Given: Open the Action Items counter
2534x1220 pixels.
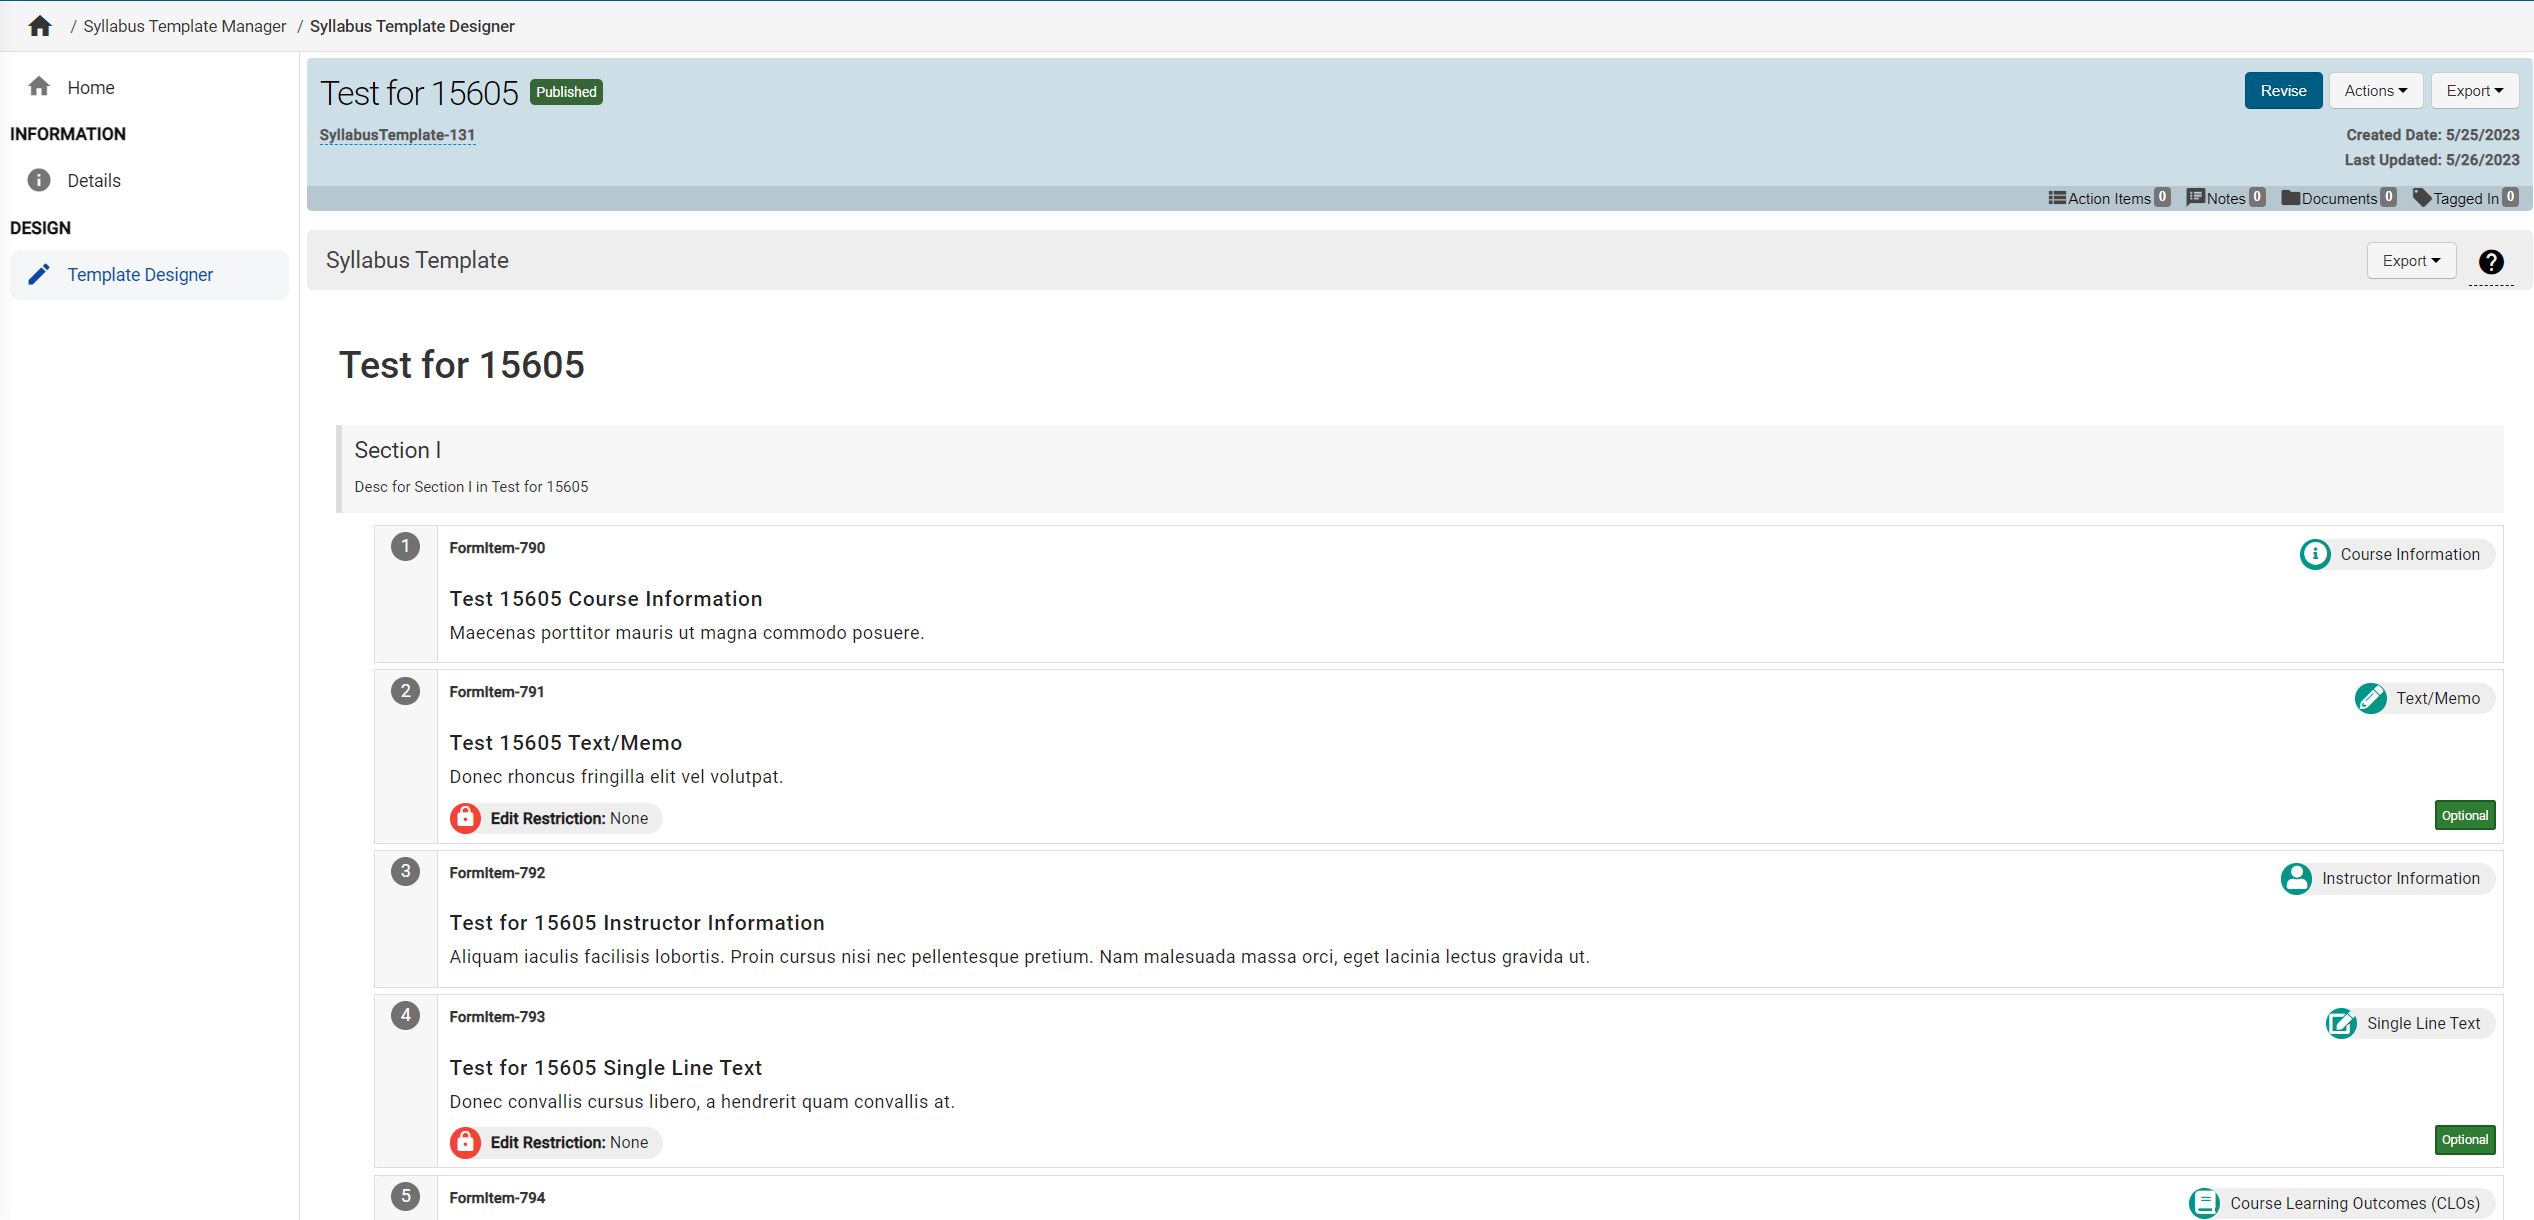Looking at the screenshot, I should 2108,198.
